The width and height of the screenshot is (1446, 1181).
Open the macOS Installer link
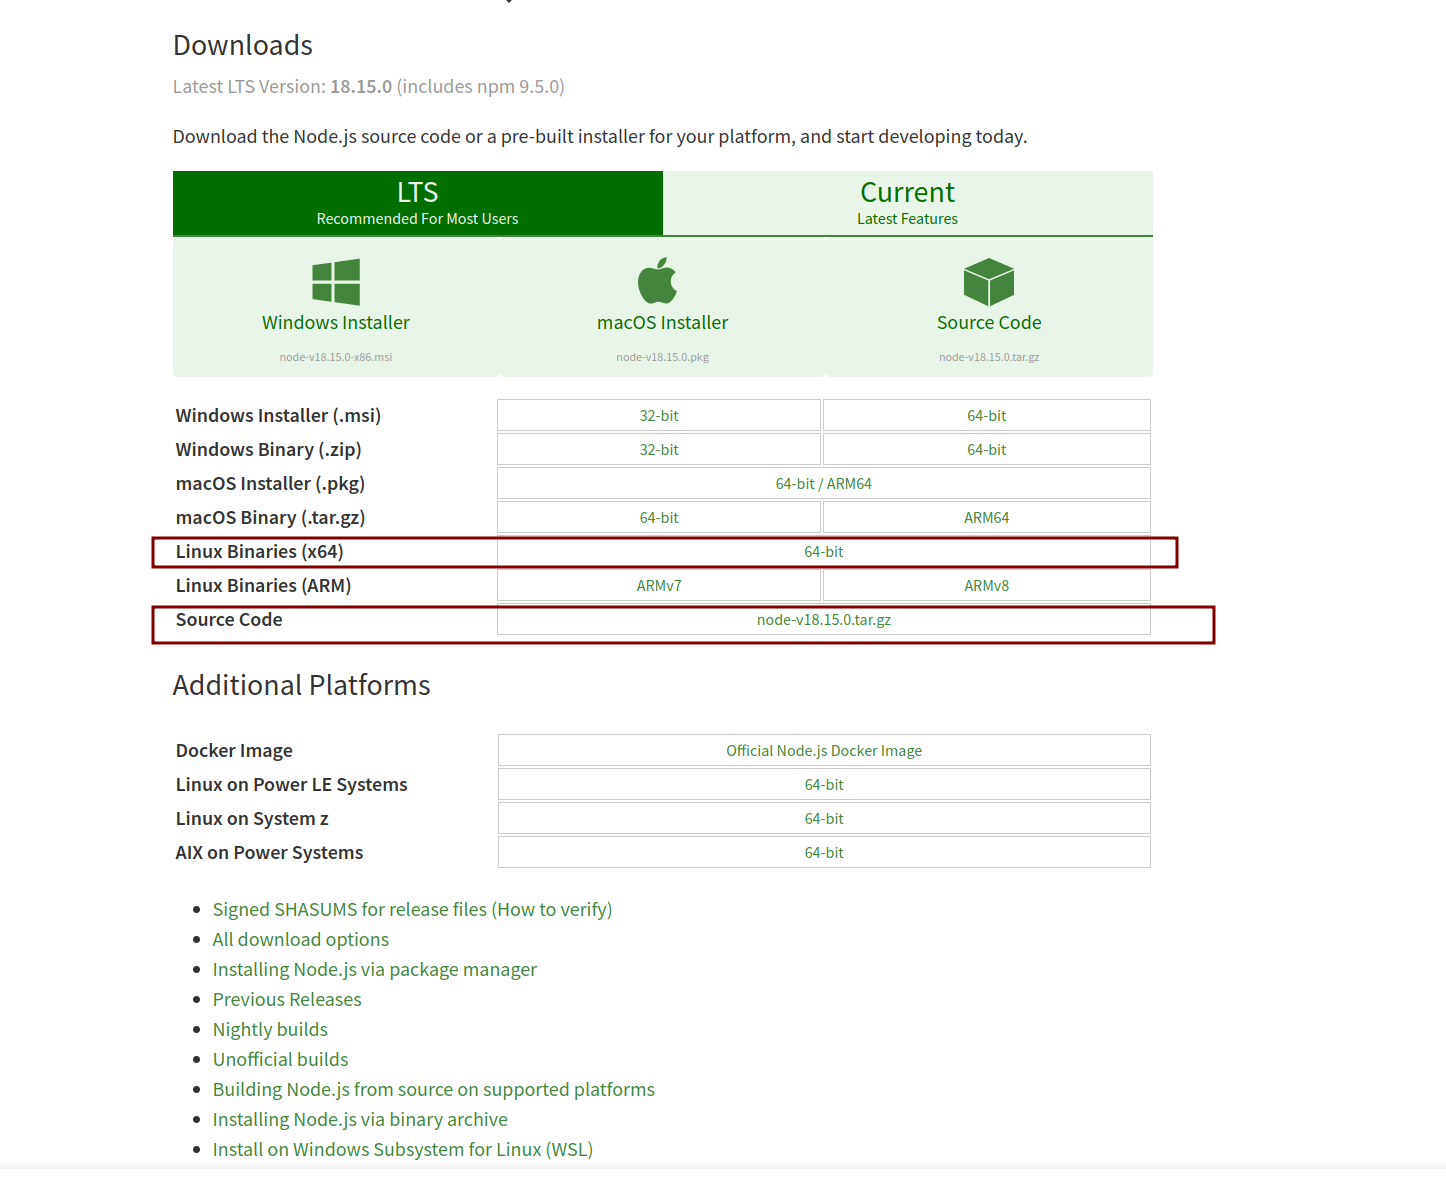tap(663, 323)
